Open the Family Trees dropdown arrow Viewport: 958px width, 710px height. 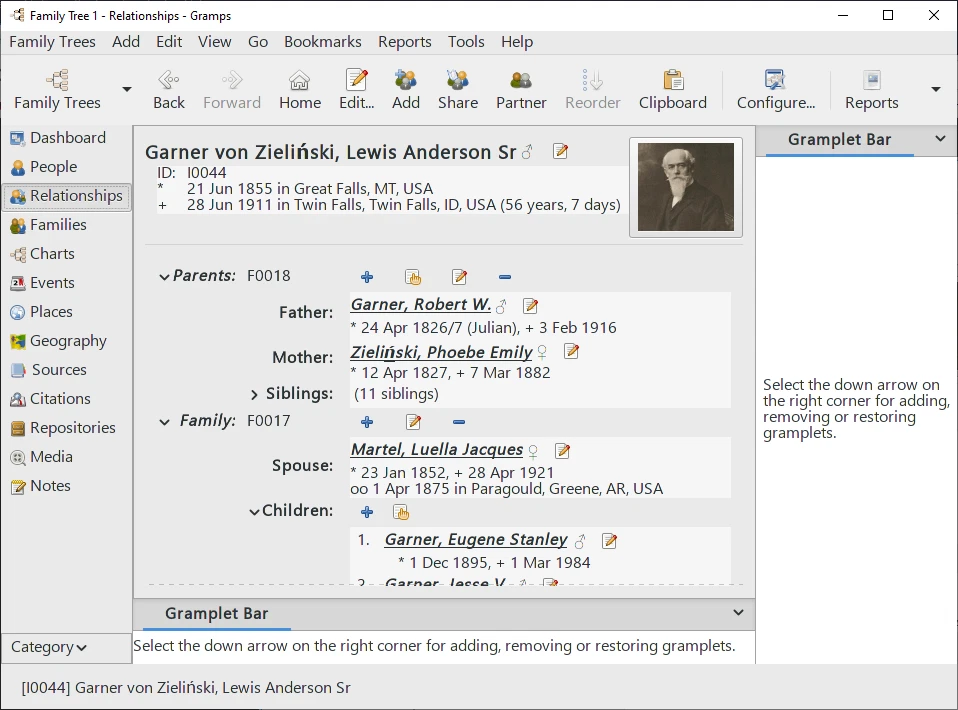(126, 91)
